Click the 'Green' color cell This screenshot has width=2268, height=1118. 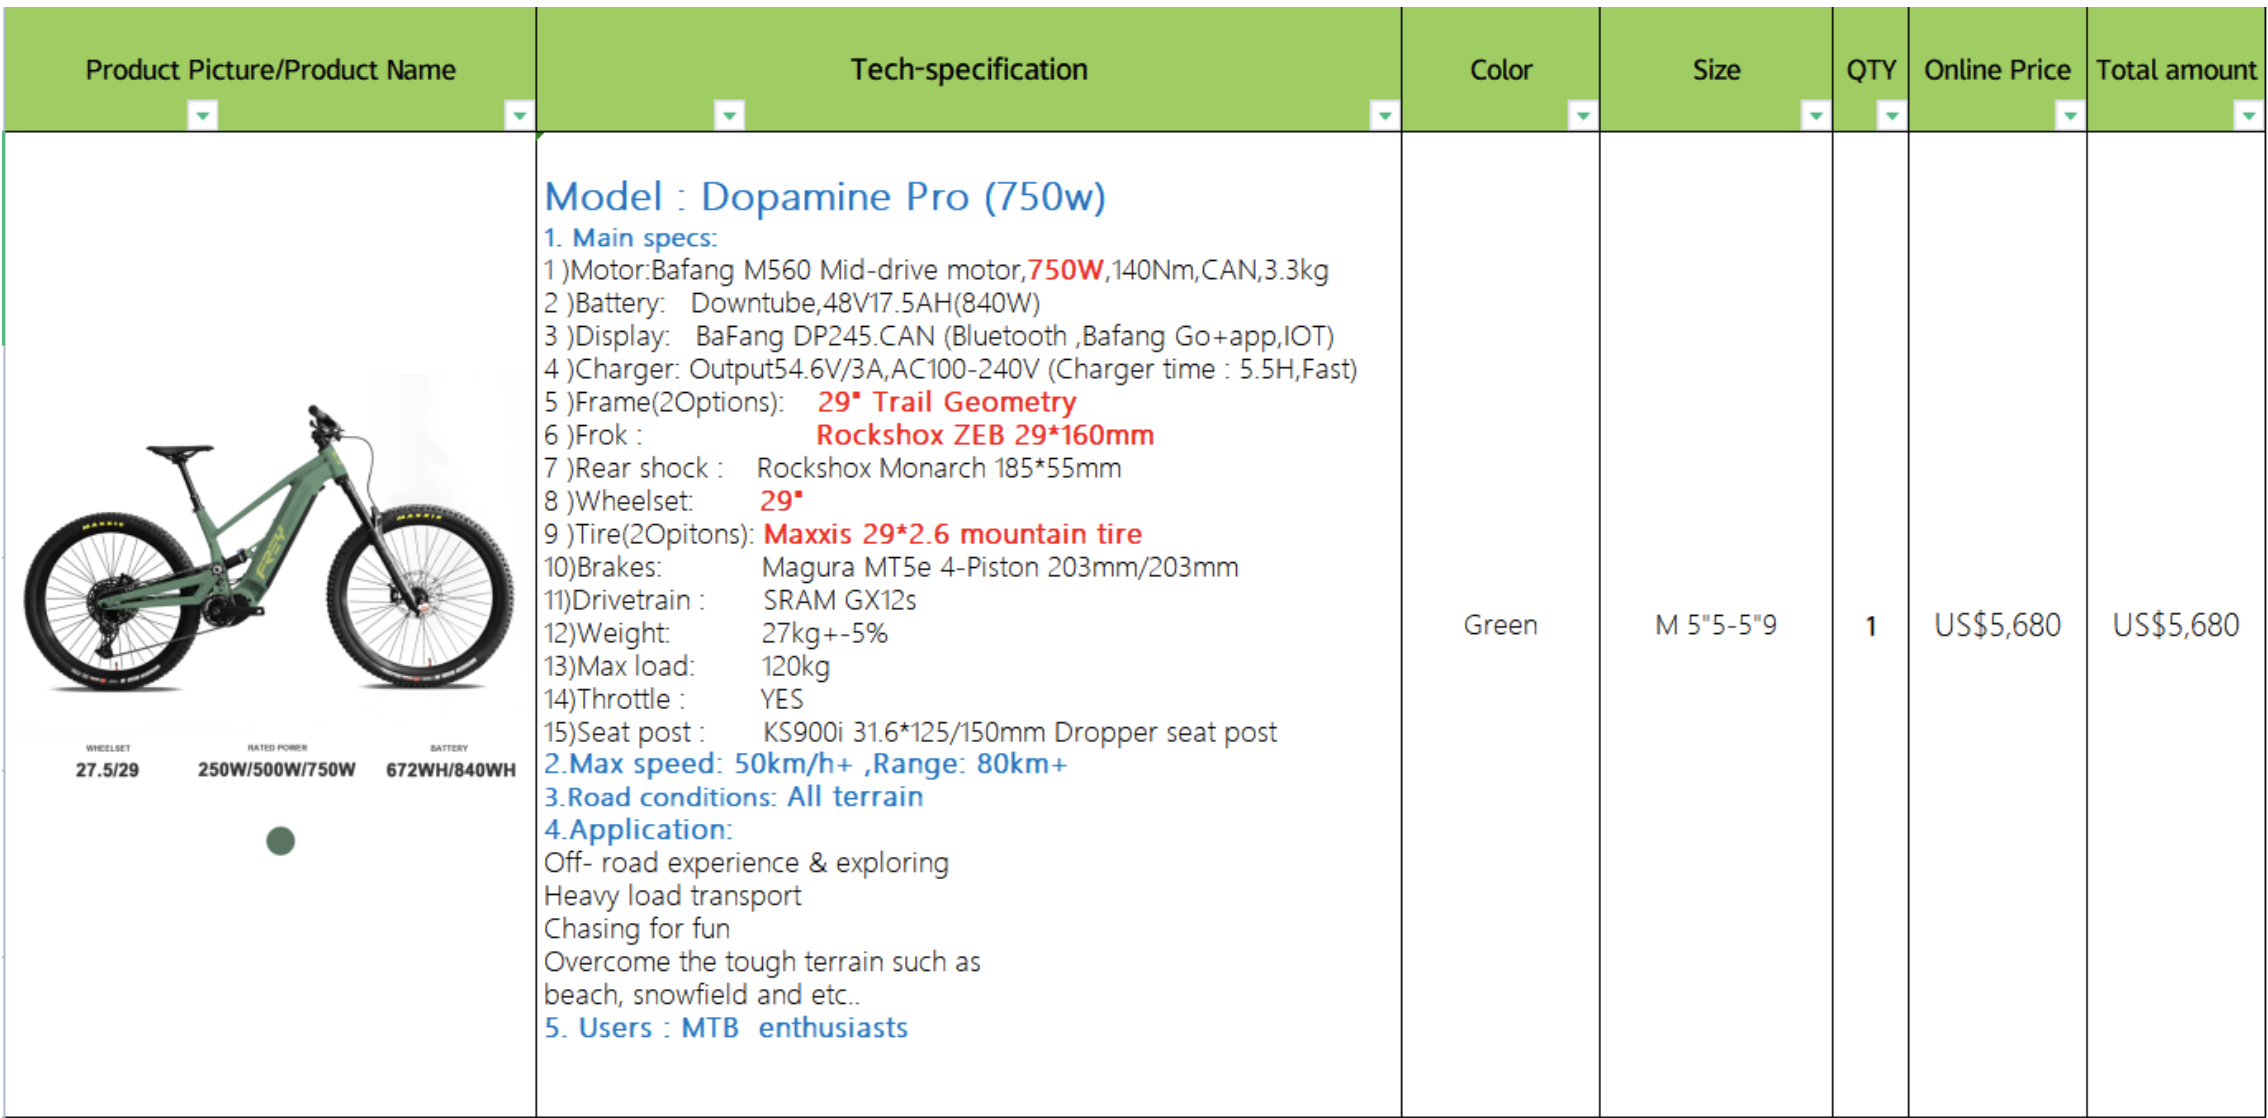click(x=1501, y=625)
